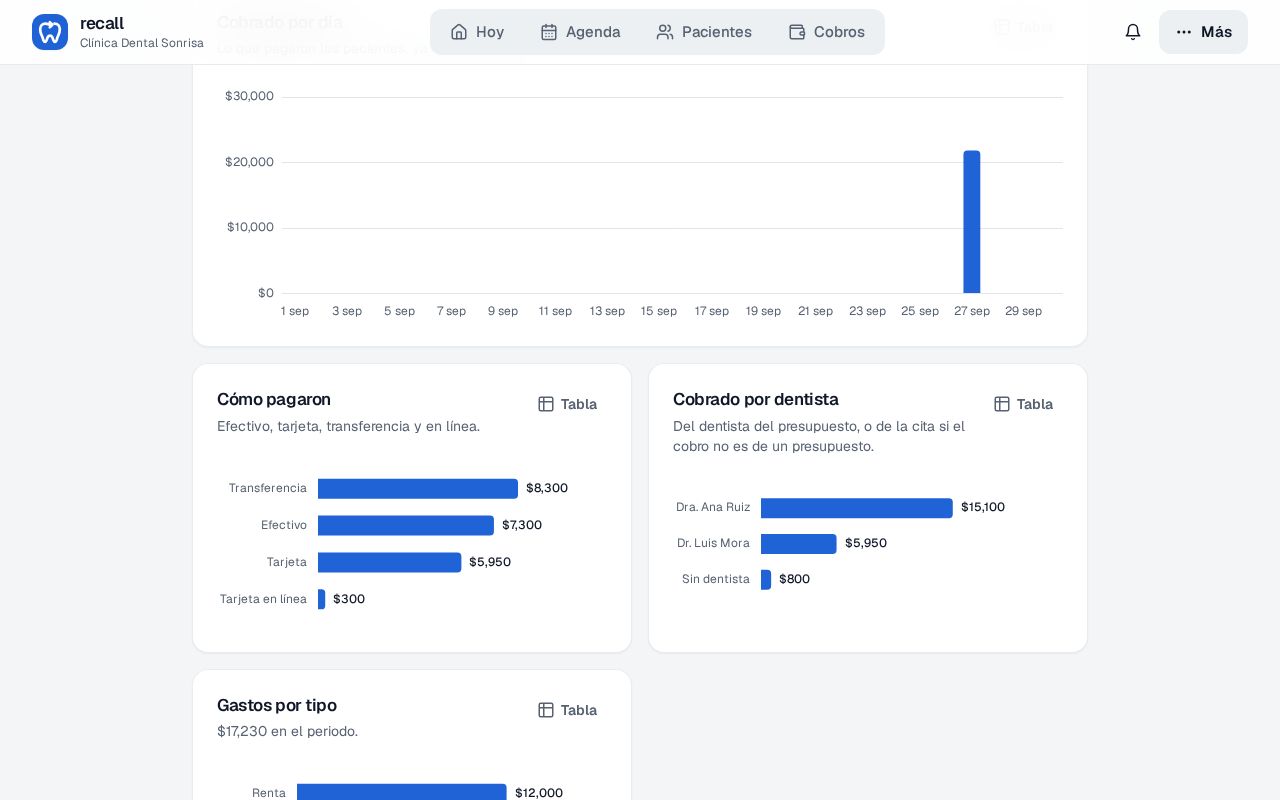Click the "Gastos por tipo" heading
Image resolution: width=1280 pixels, height=800 pixels.
click(277, 705)
